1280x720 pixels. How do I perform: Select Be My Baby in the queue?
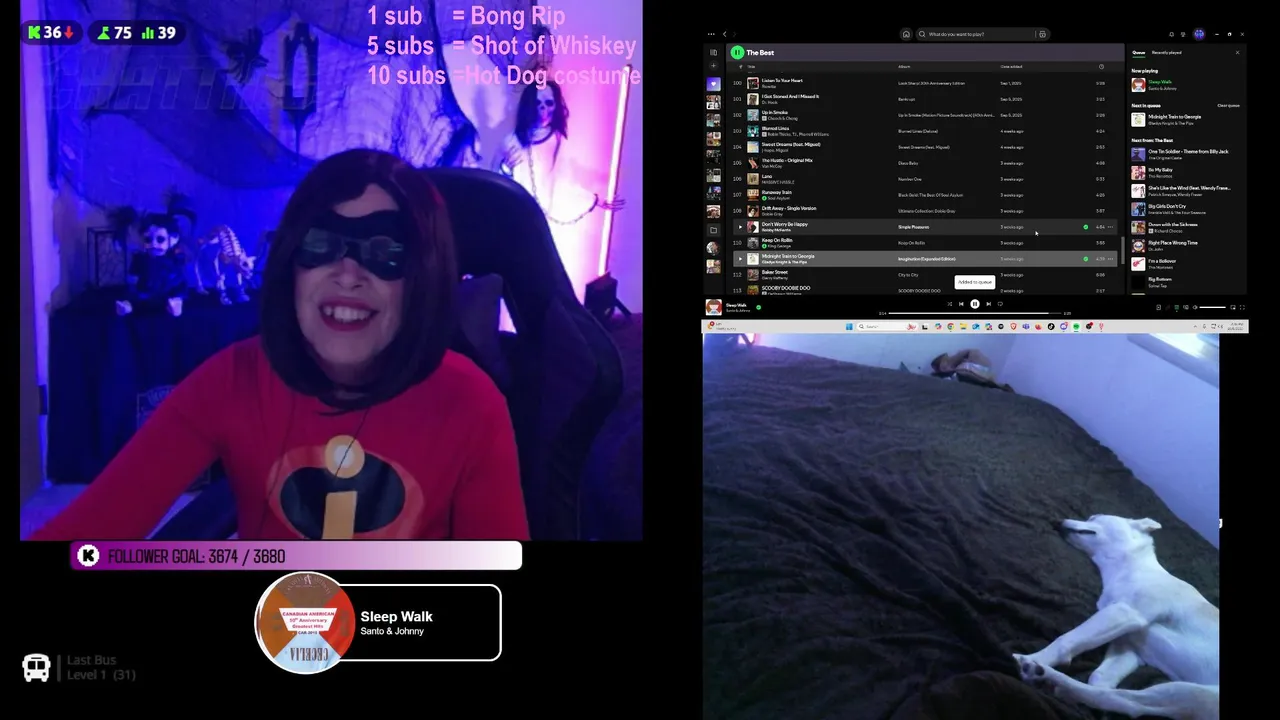[1186, 172]
